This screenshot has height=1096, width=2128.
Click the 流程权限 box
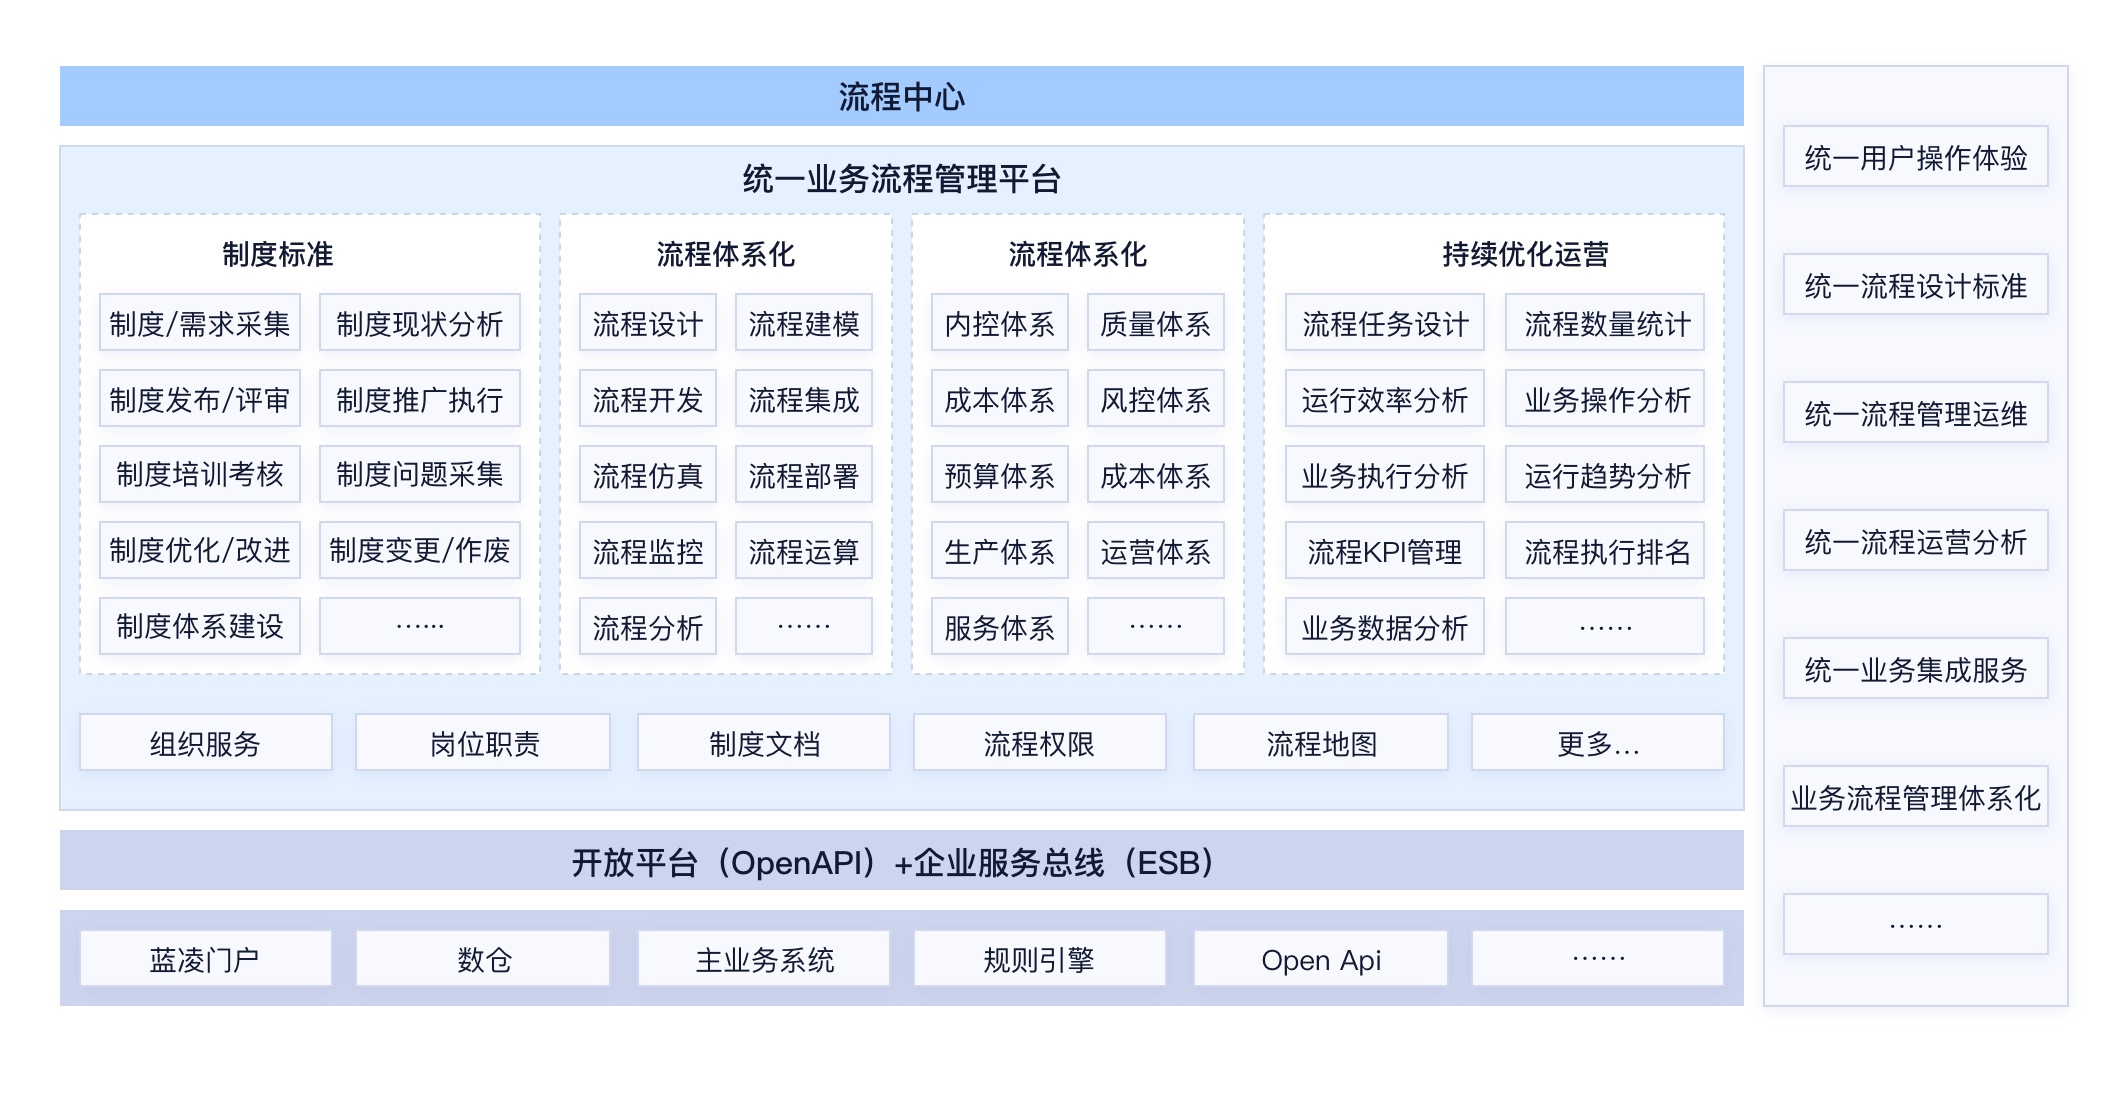(x=1040, y=742)
